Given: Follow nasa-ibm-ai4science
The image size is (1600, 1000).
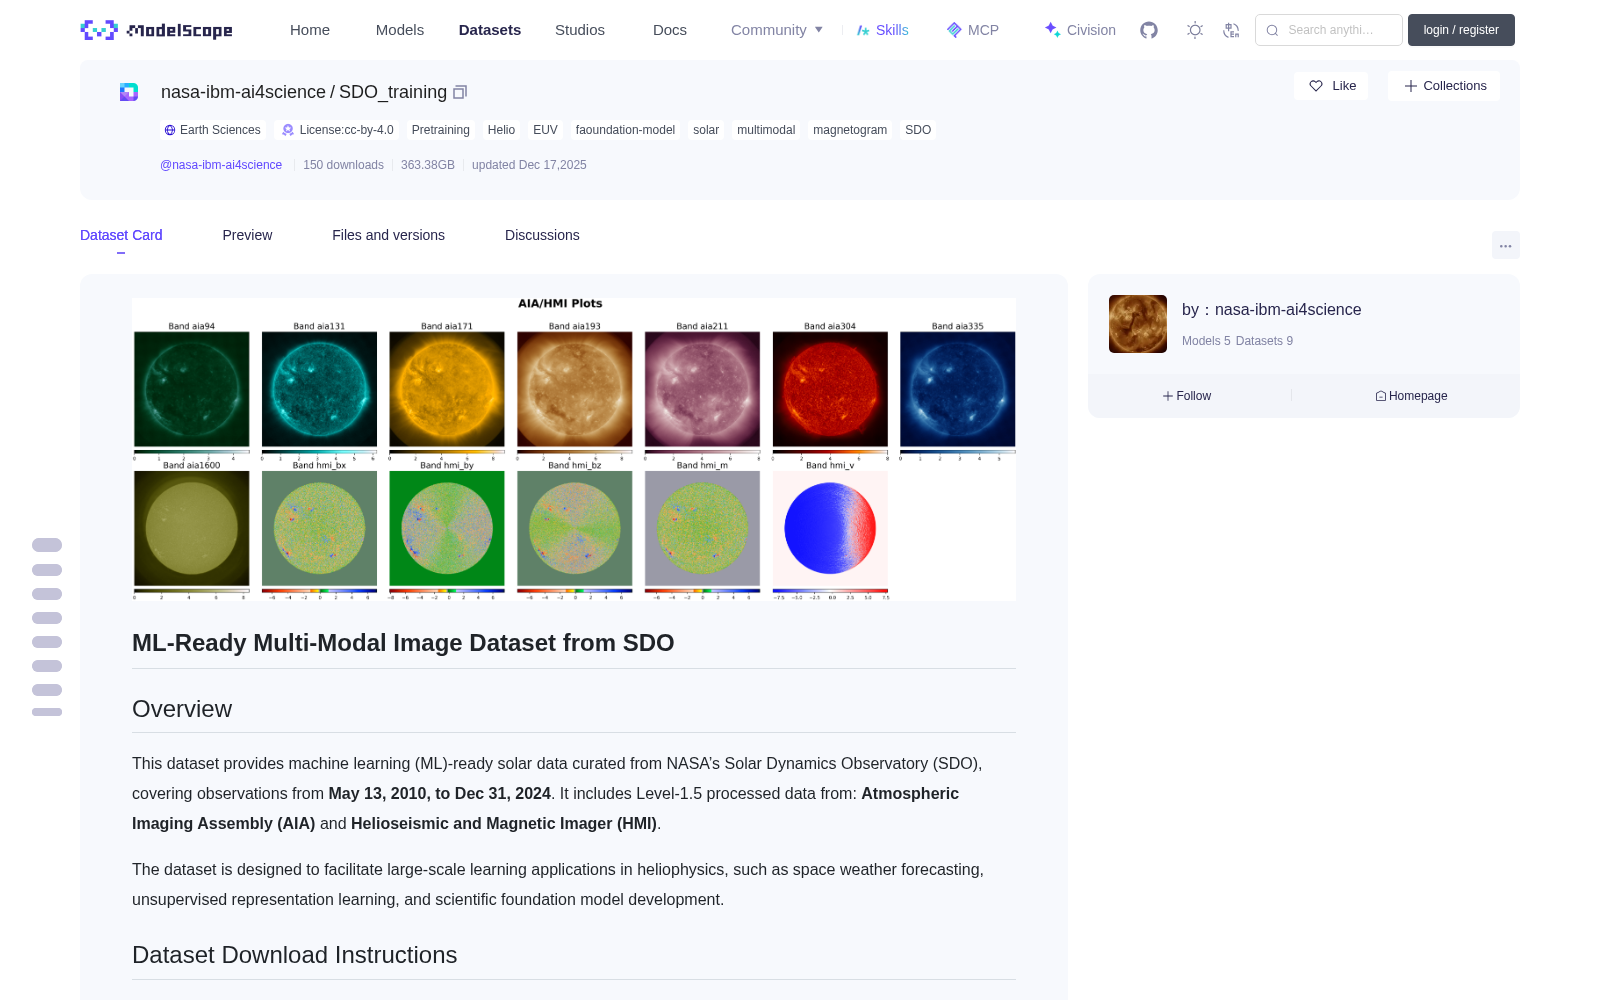Looking at the screenshot, I should (1187, 396).
